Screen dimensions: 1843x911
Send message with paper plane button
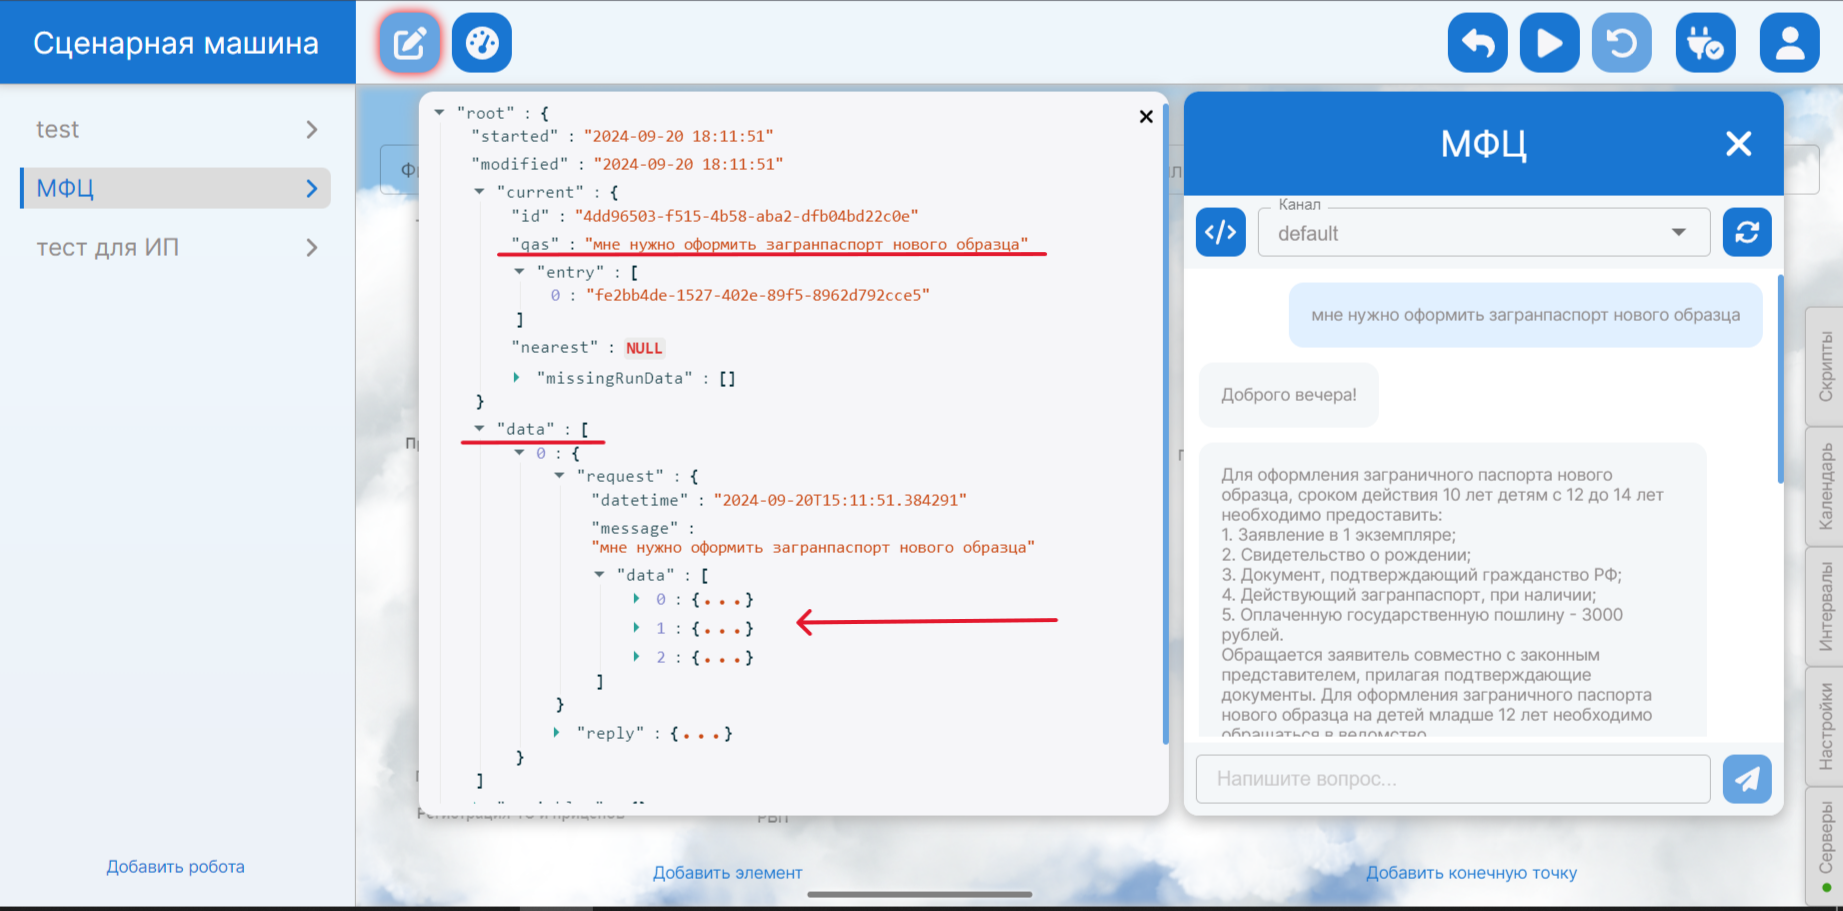1747,779
